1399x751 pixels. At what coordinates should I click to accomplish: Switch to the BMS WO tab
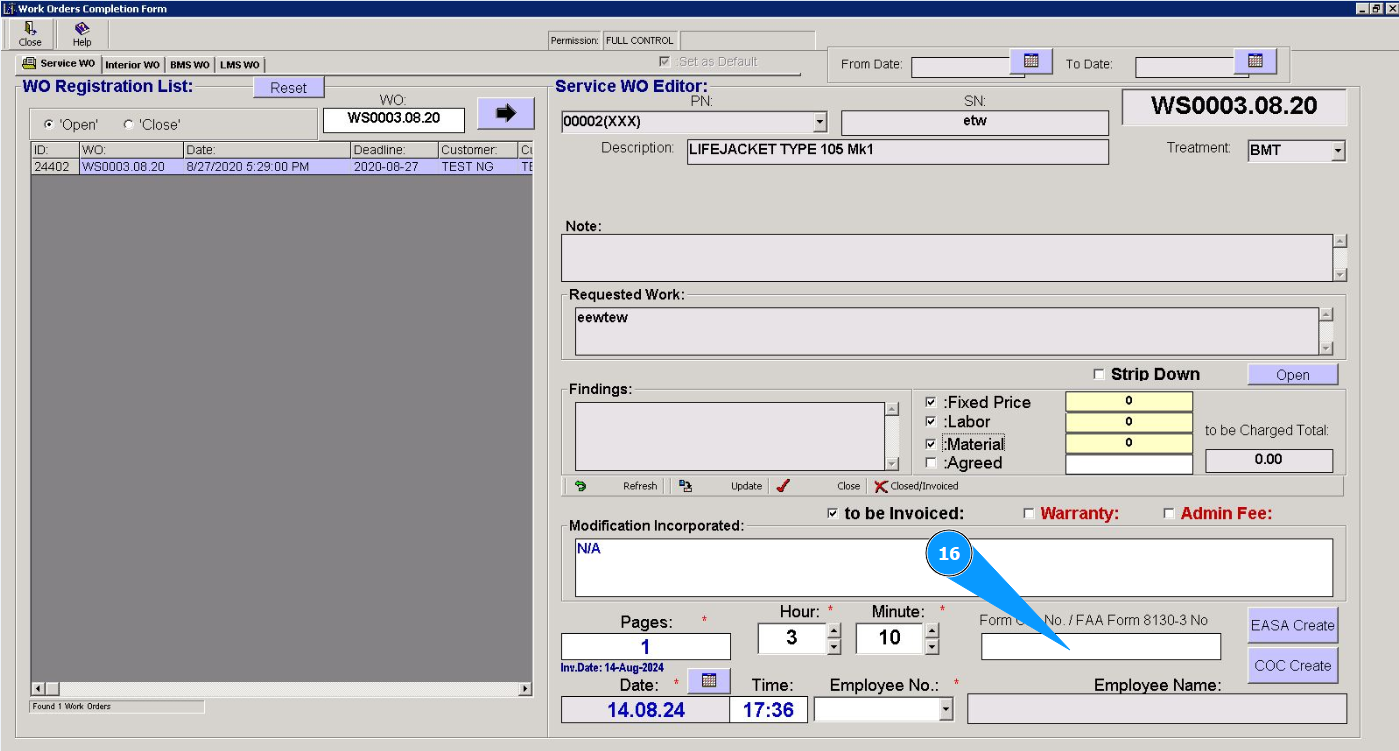(x=190, y=65)
